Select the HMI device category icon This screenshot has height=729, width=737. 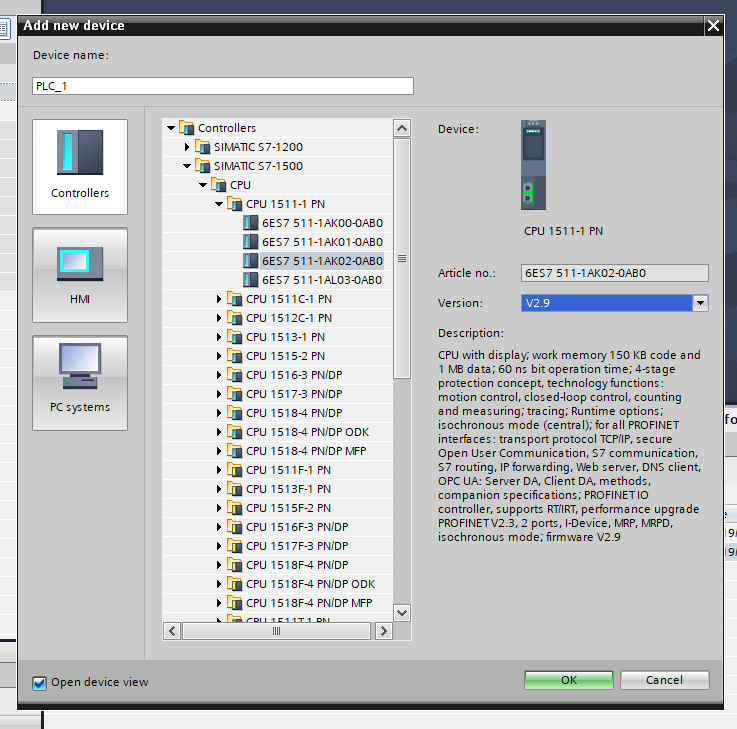tap(80, 262)
